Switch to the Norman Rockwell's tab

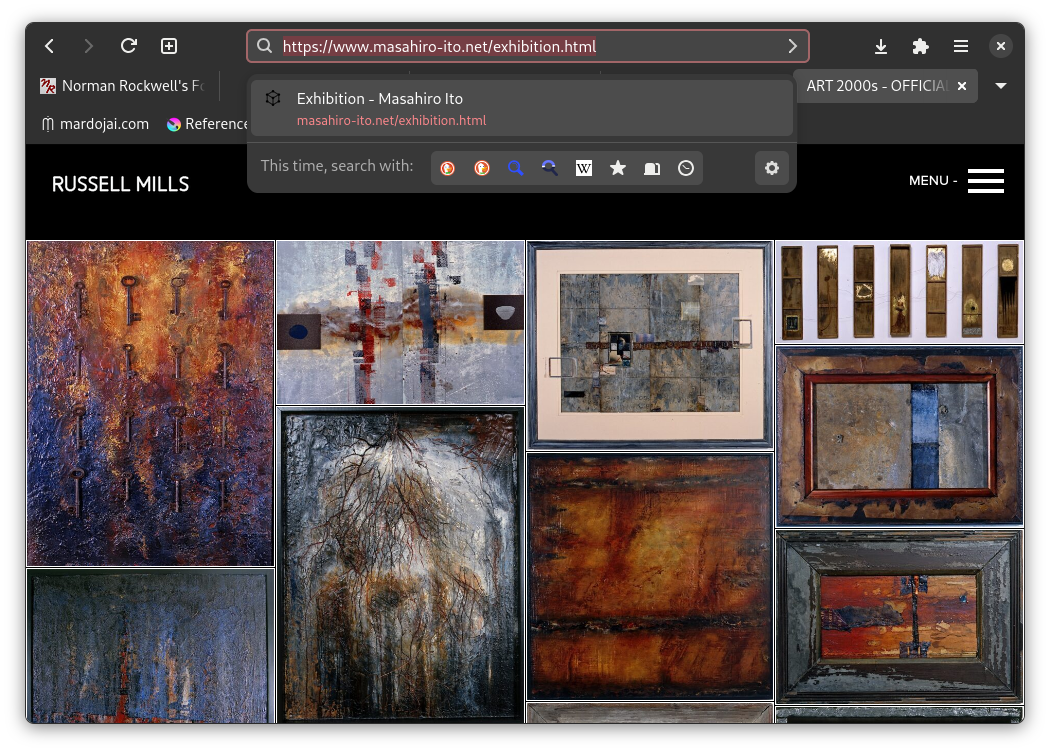click(124, 86)
